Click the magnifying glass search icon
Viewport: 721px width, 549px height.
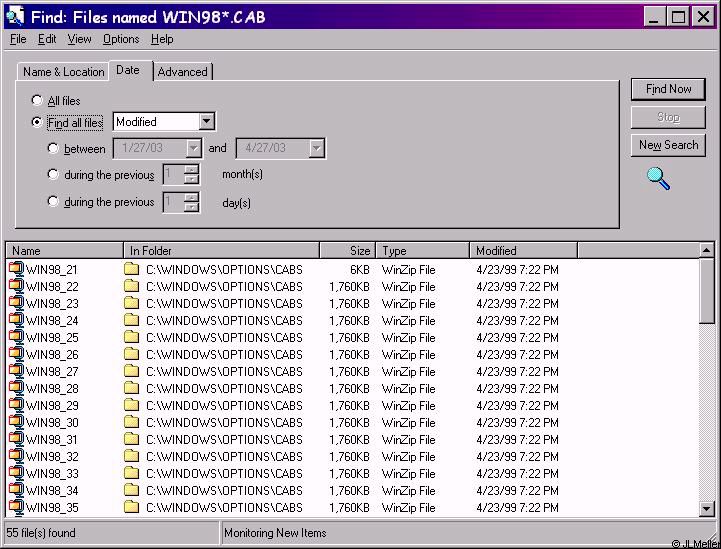658,178
